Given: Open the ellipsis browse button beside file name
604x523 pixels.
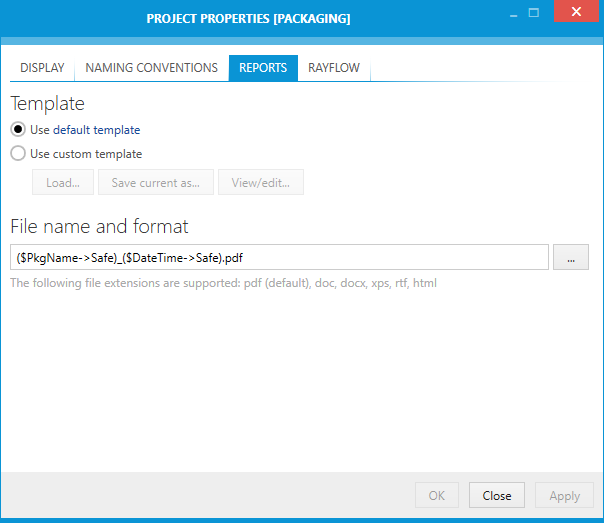Looking at the screenshot, I should click(x=570, y=257).
